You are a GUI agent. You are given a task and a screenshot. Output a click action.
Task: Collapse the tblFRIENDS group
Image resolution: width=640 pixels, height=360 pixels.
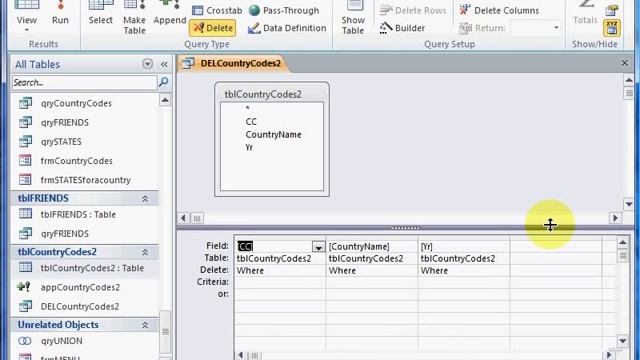click(x=145, y=198)
